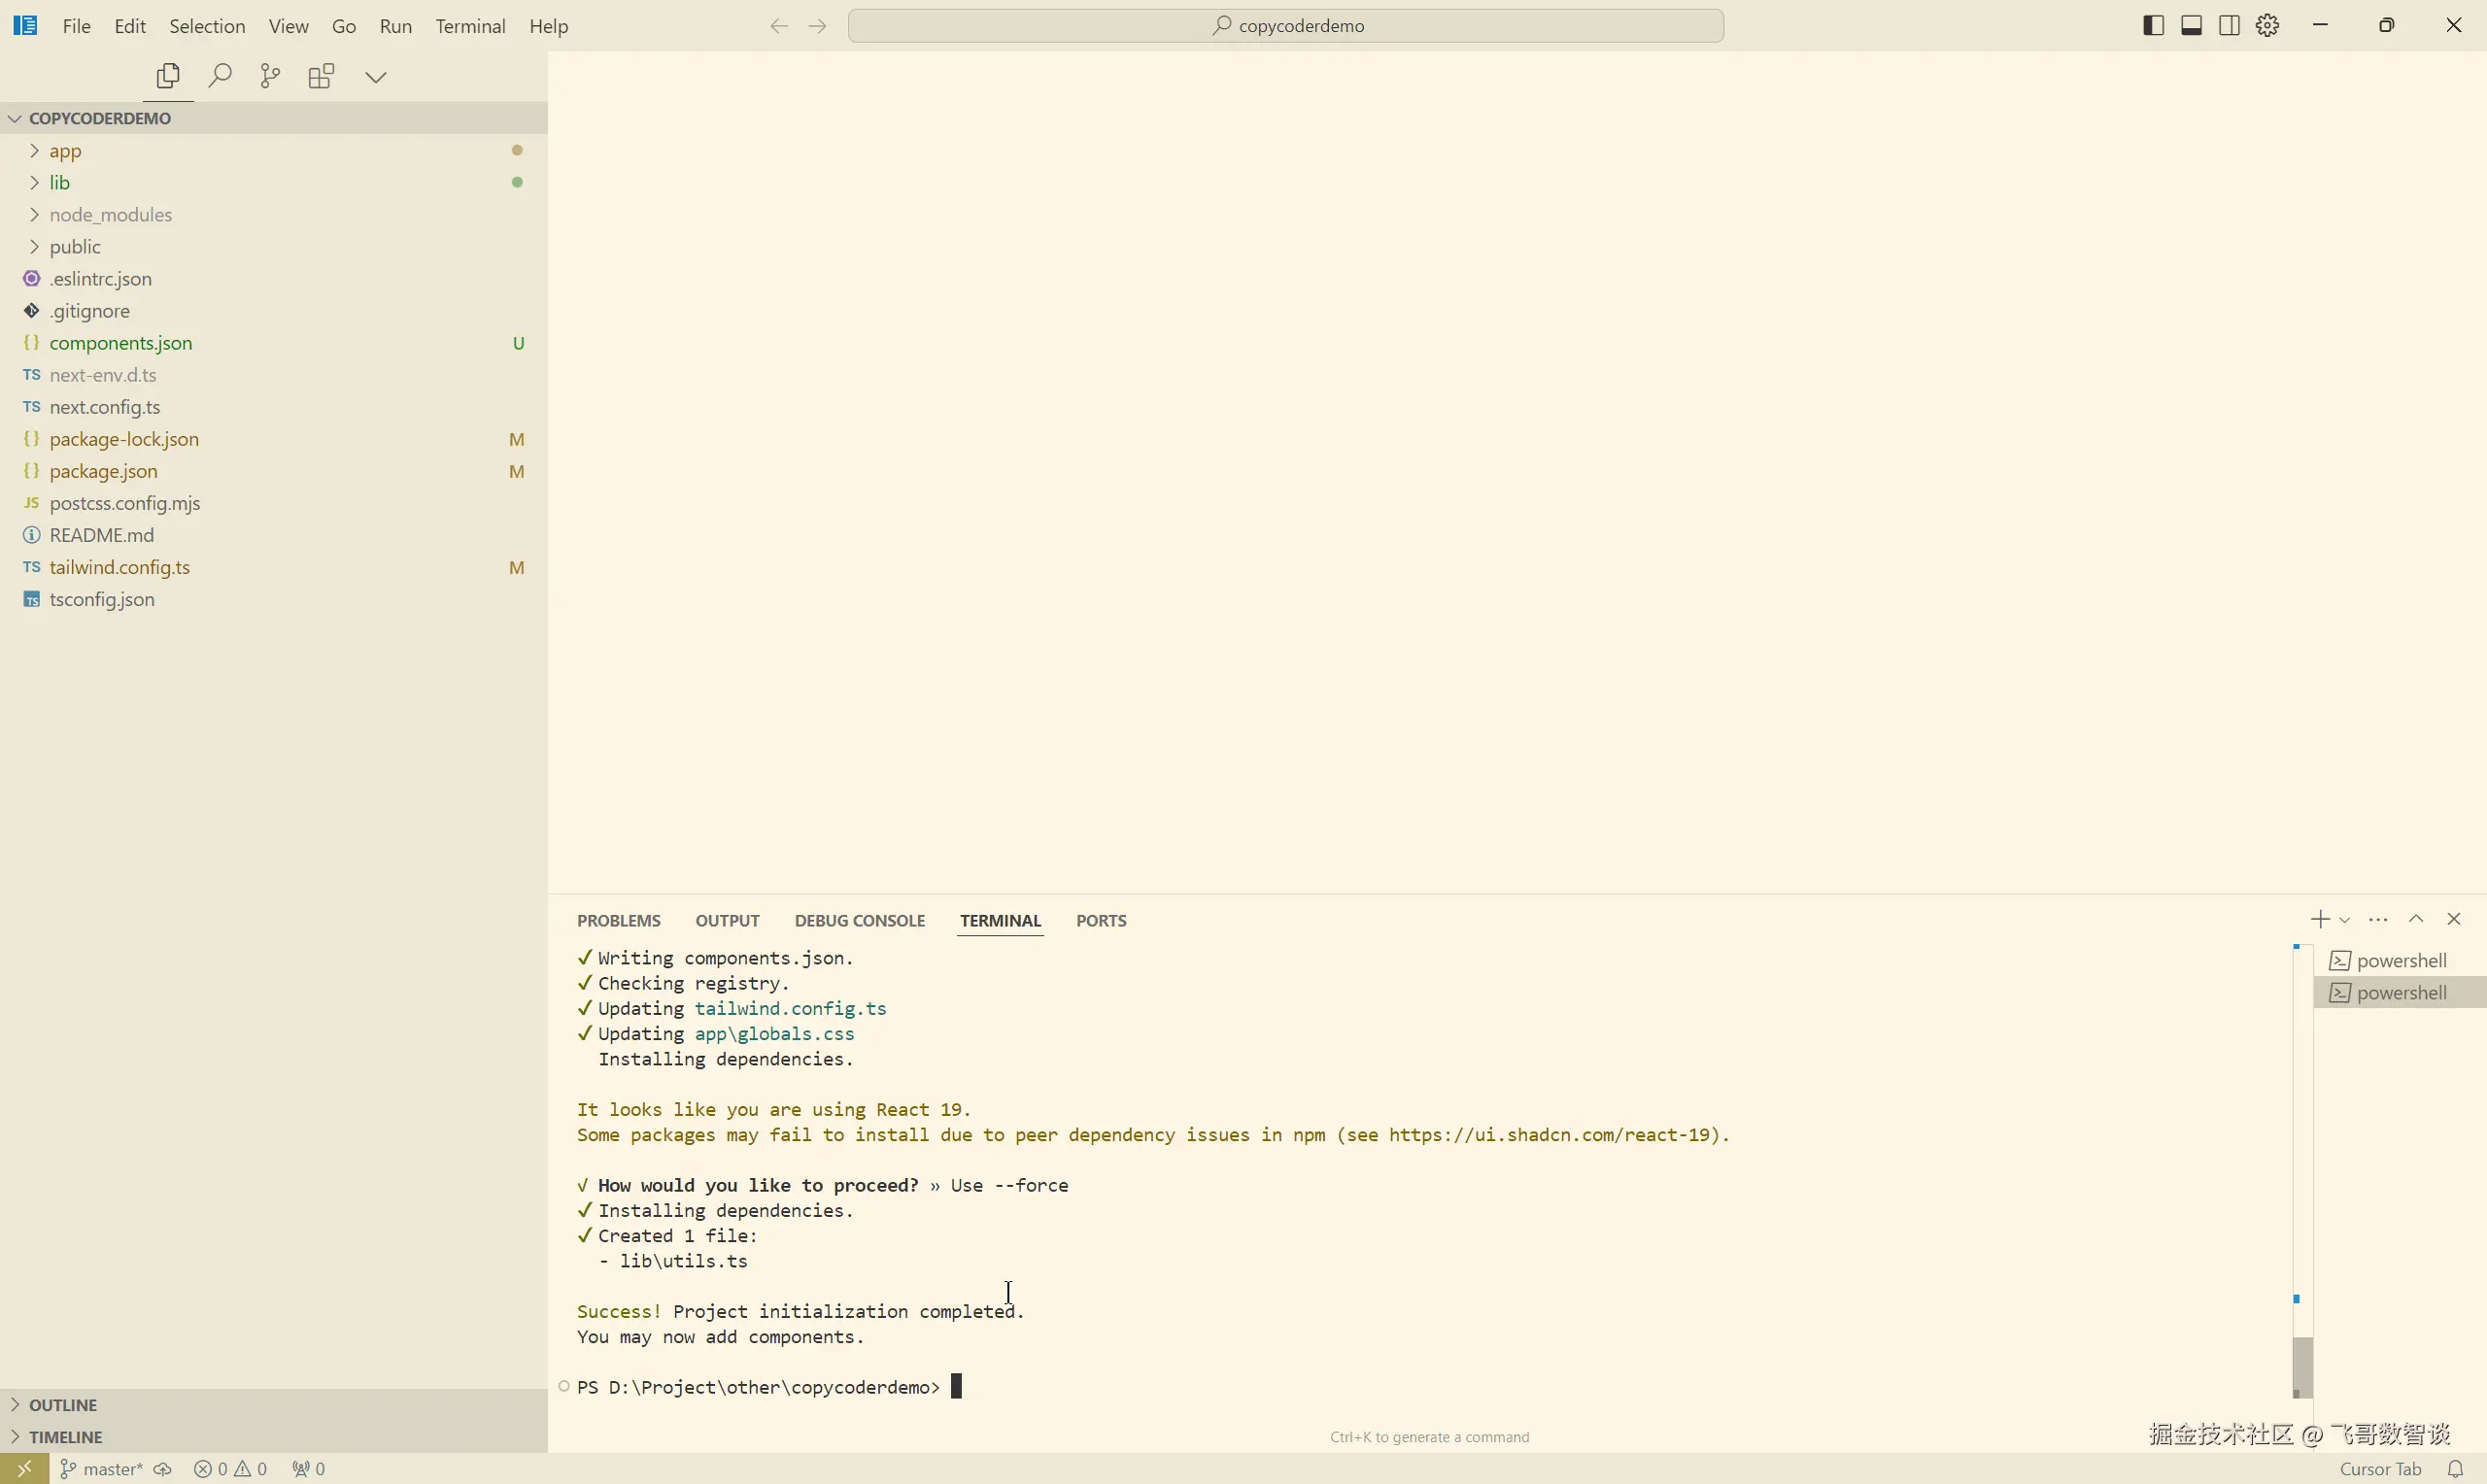The height and width of the screenshot is (1484, 2487).
Task: Expand the OUTLINE section
Action: (63, 1405)
